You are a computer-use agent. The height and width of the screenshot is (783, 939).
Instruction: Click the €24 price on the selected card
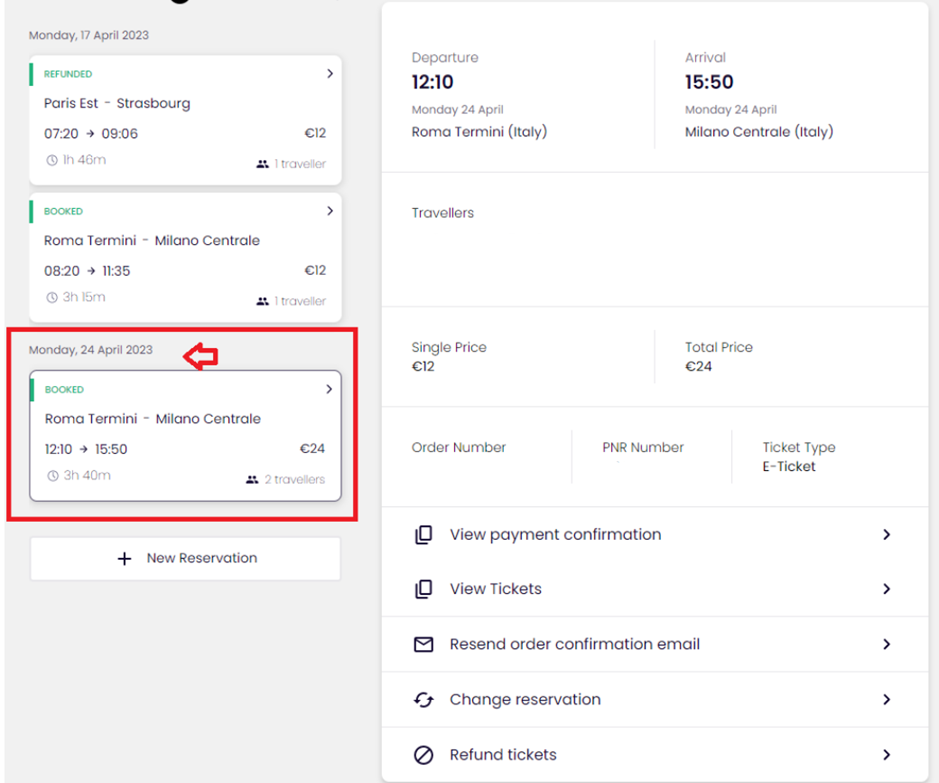(x=312, y=448)
